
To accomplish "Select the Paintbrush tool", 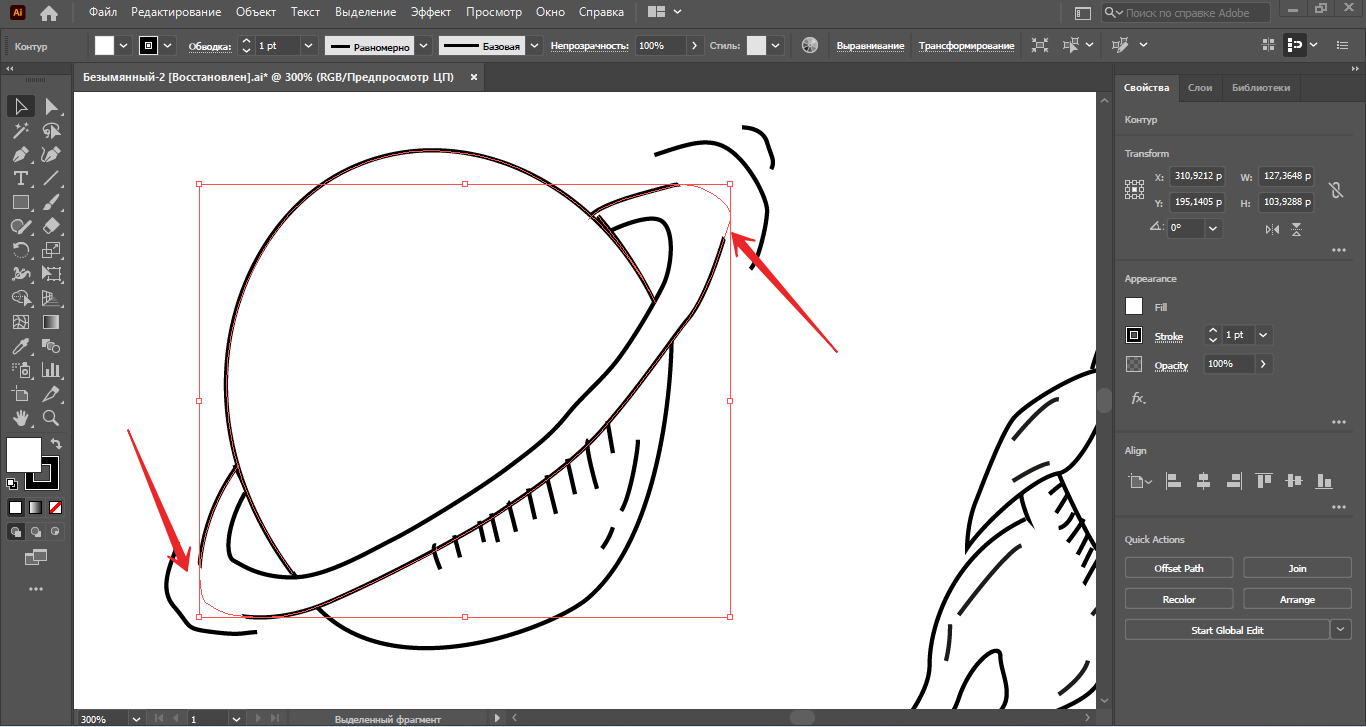I will tap(51, 202).
